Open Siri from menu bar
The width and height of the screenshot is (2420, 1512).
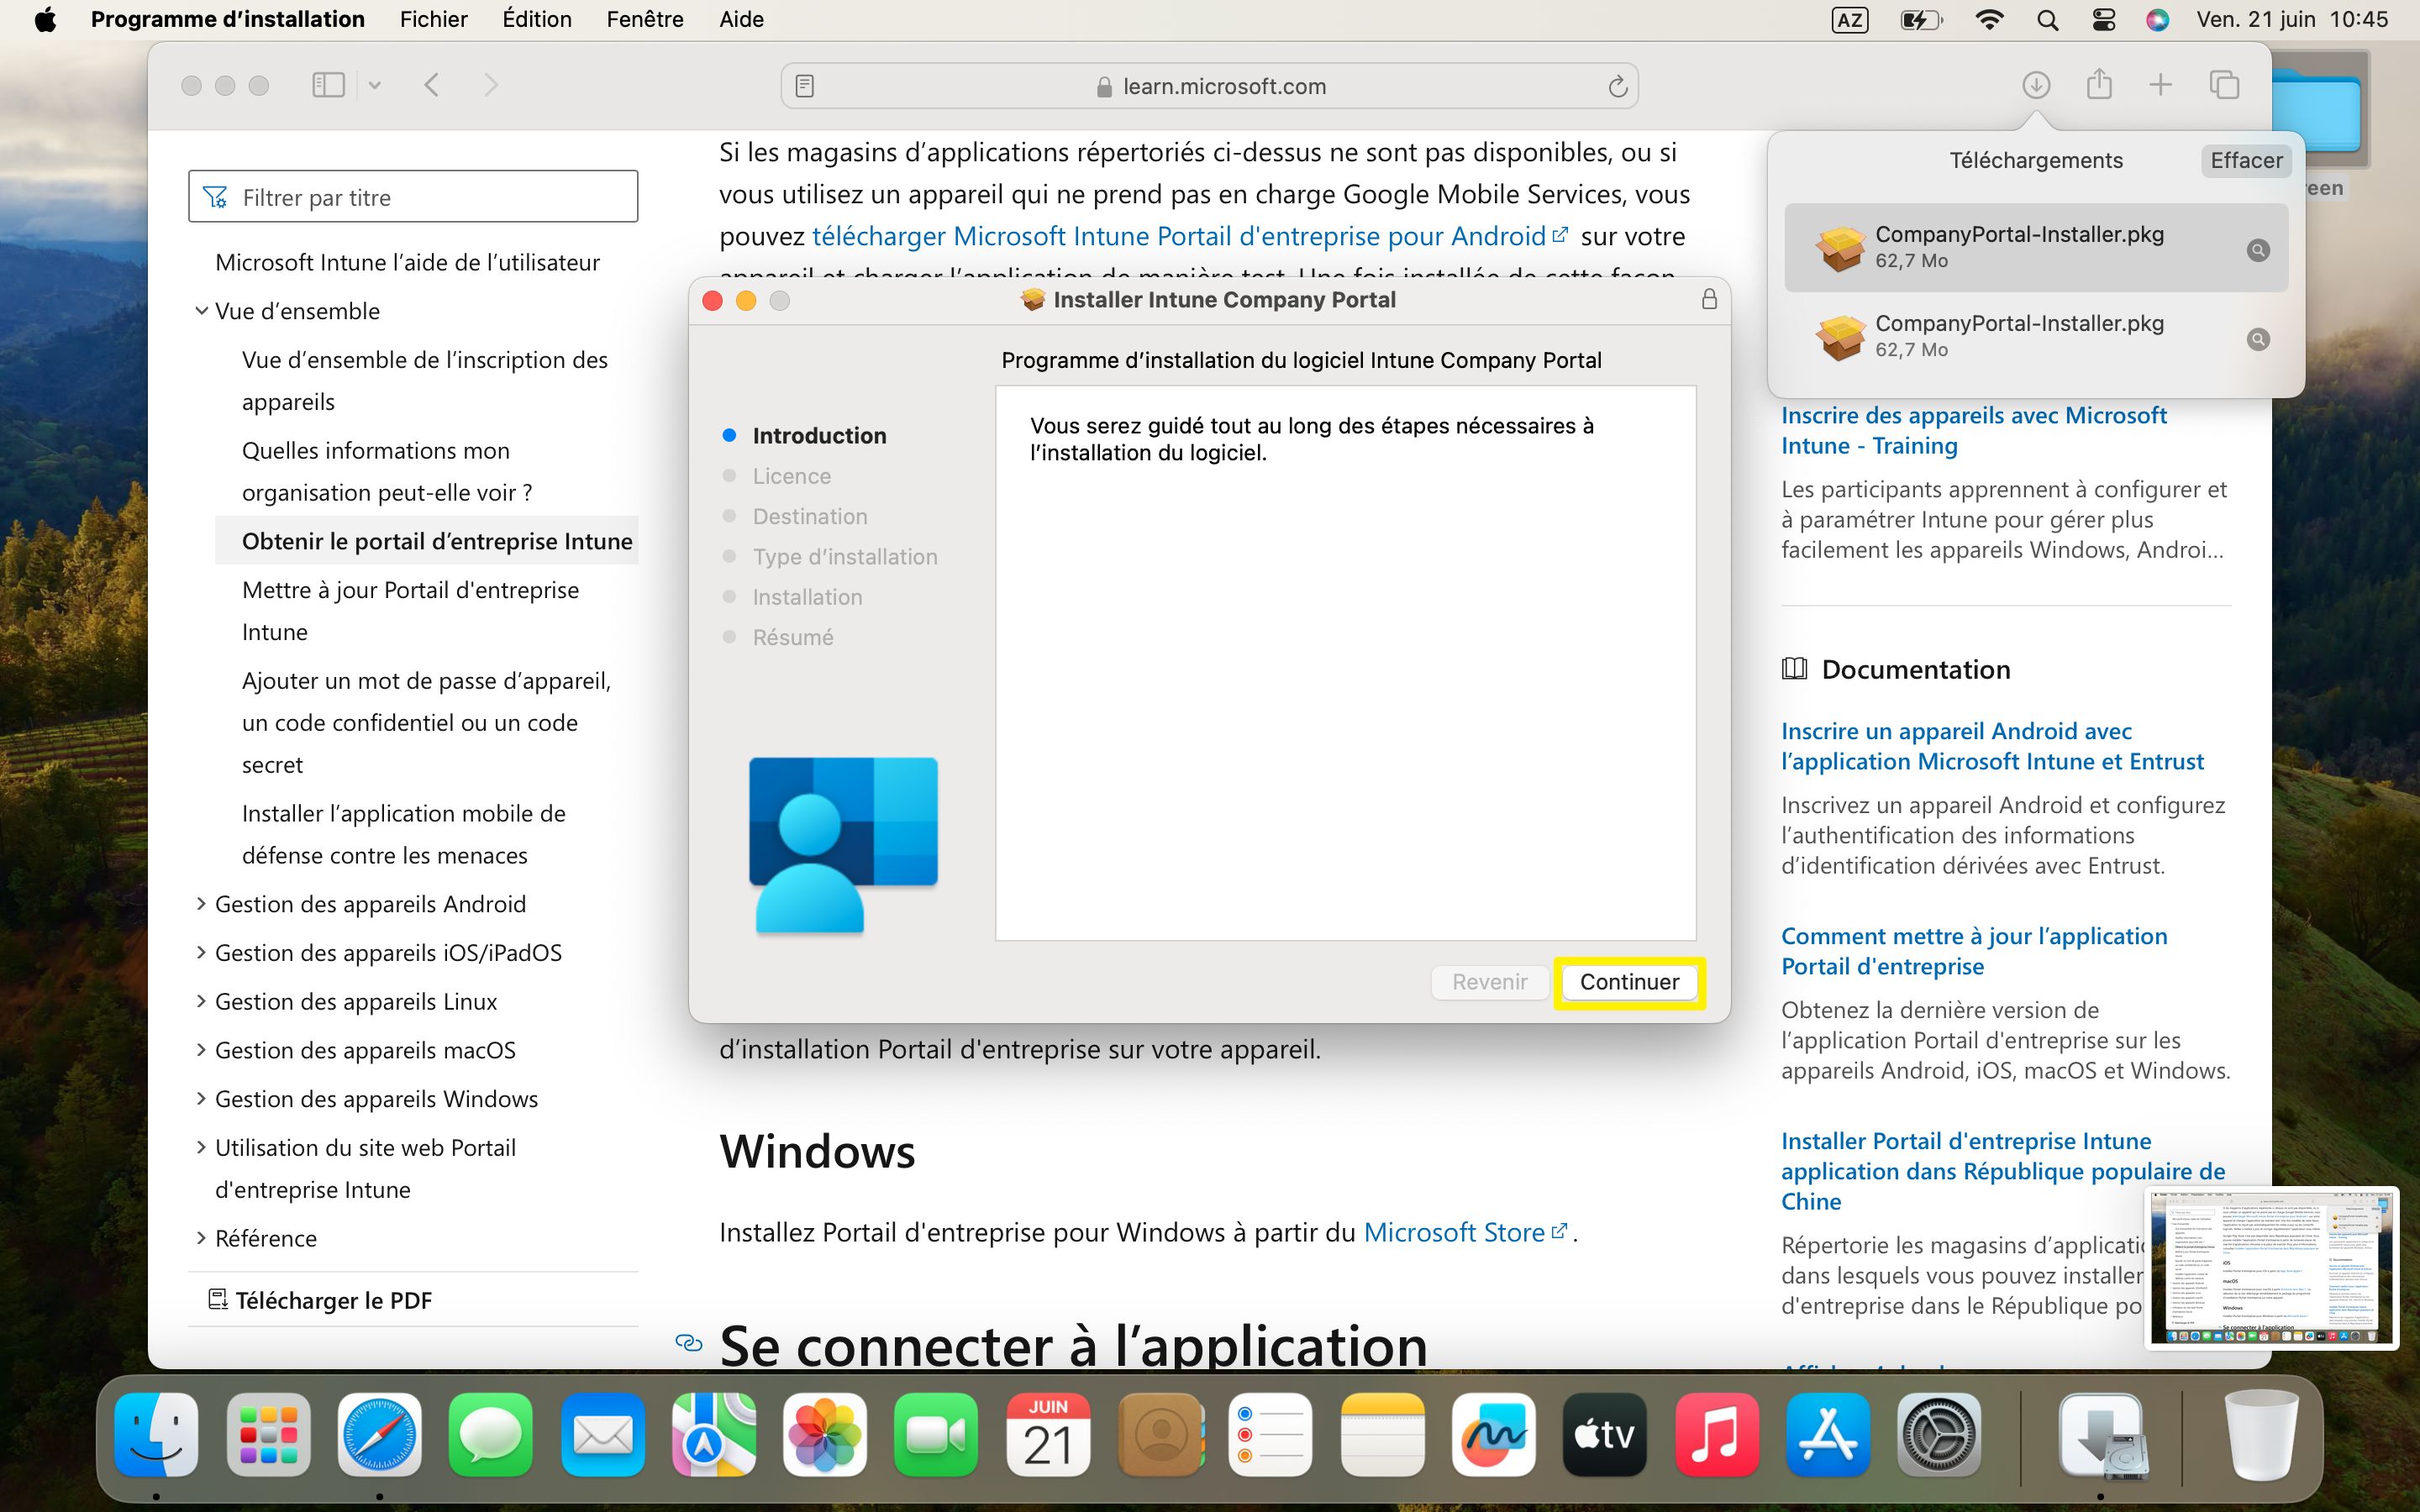[2157, 19]
